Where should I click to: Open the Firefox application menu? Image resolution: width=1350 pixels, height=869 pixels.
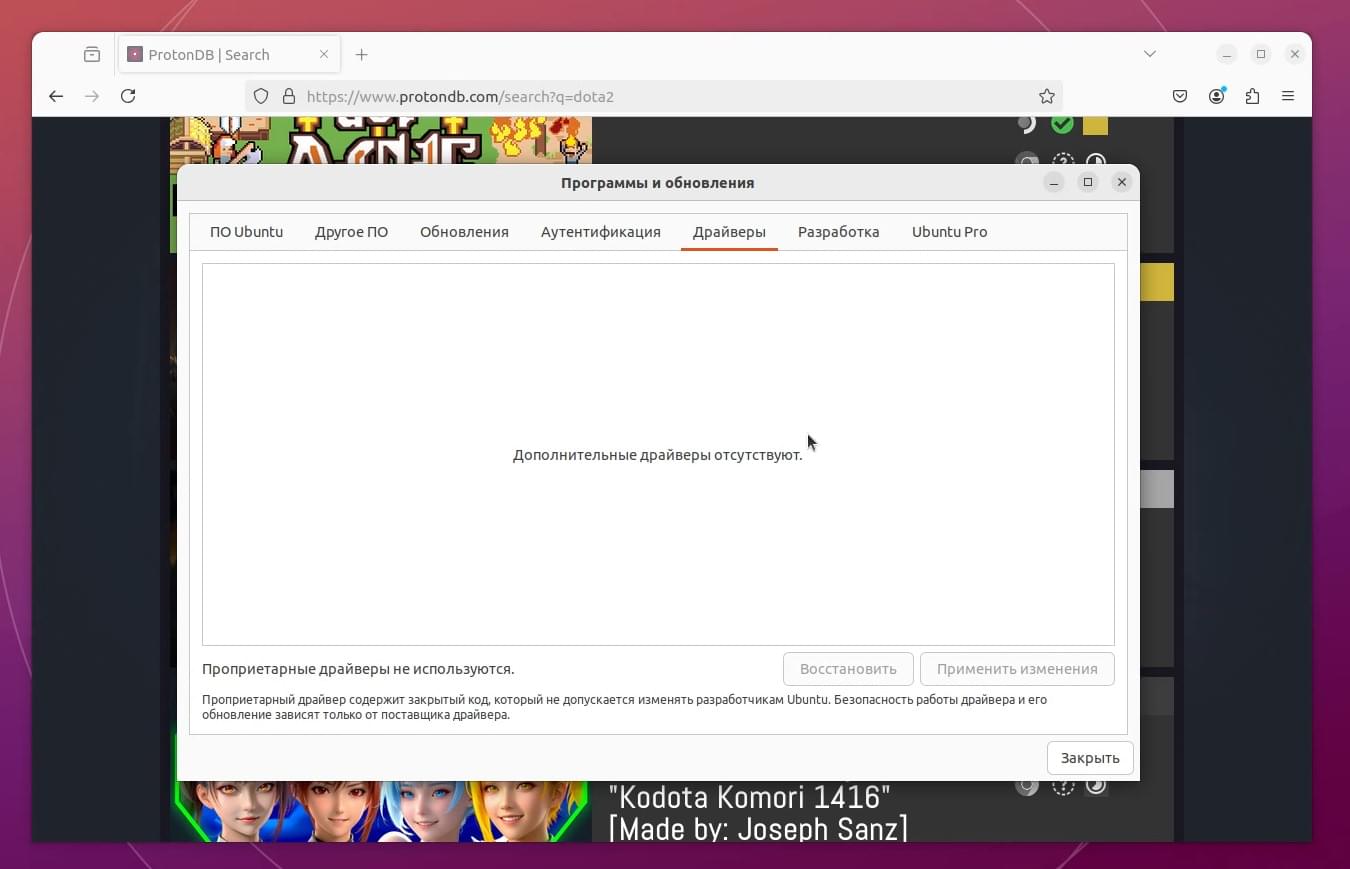[1288, 96]
